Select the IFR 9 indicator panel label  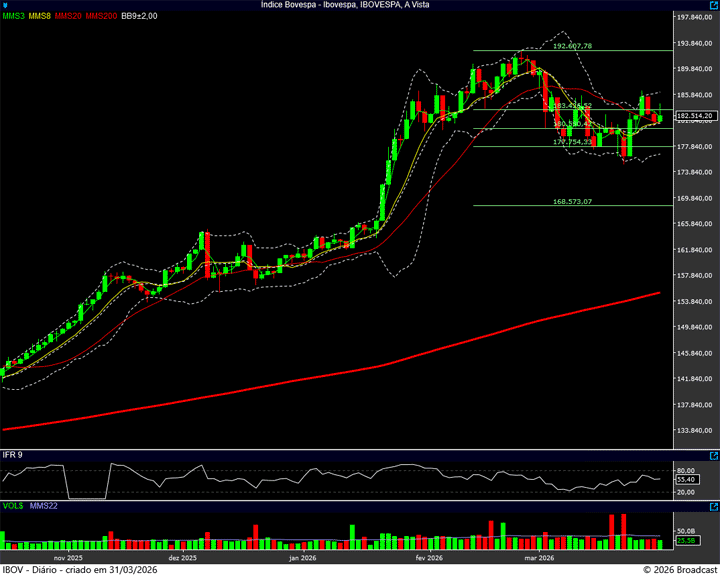coord(13,455)
